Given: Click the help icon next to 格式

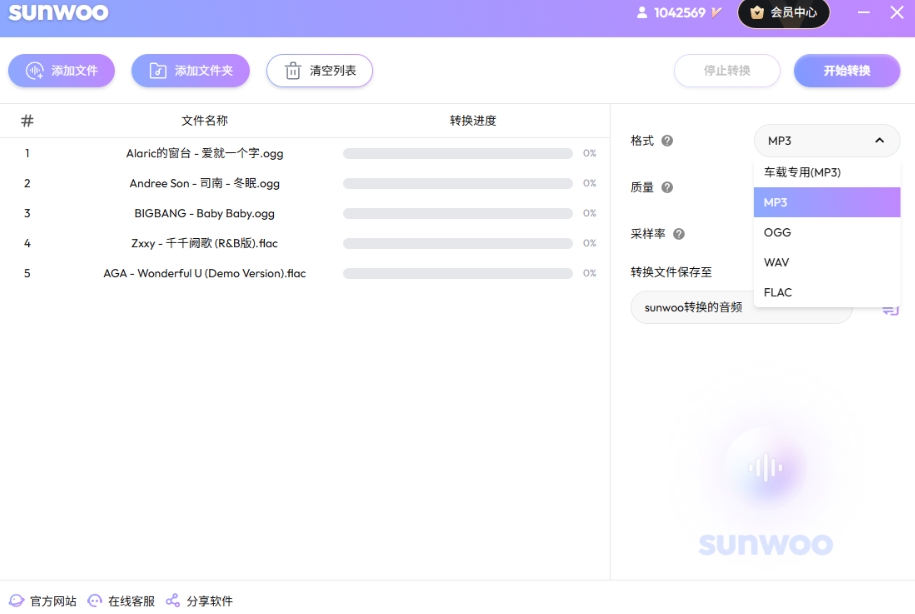Looking at the screenshot, I should 668,141.
